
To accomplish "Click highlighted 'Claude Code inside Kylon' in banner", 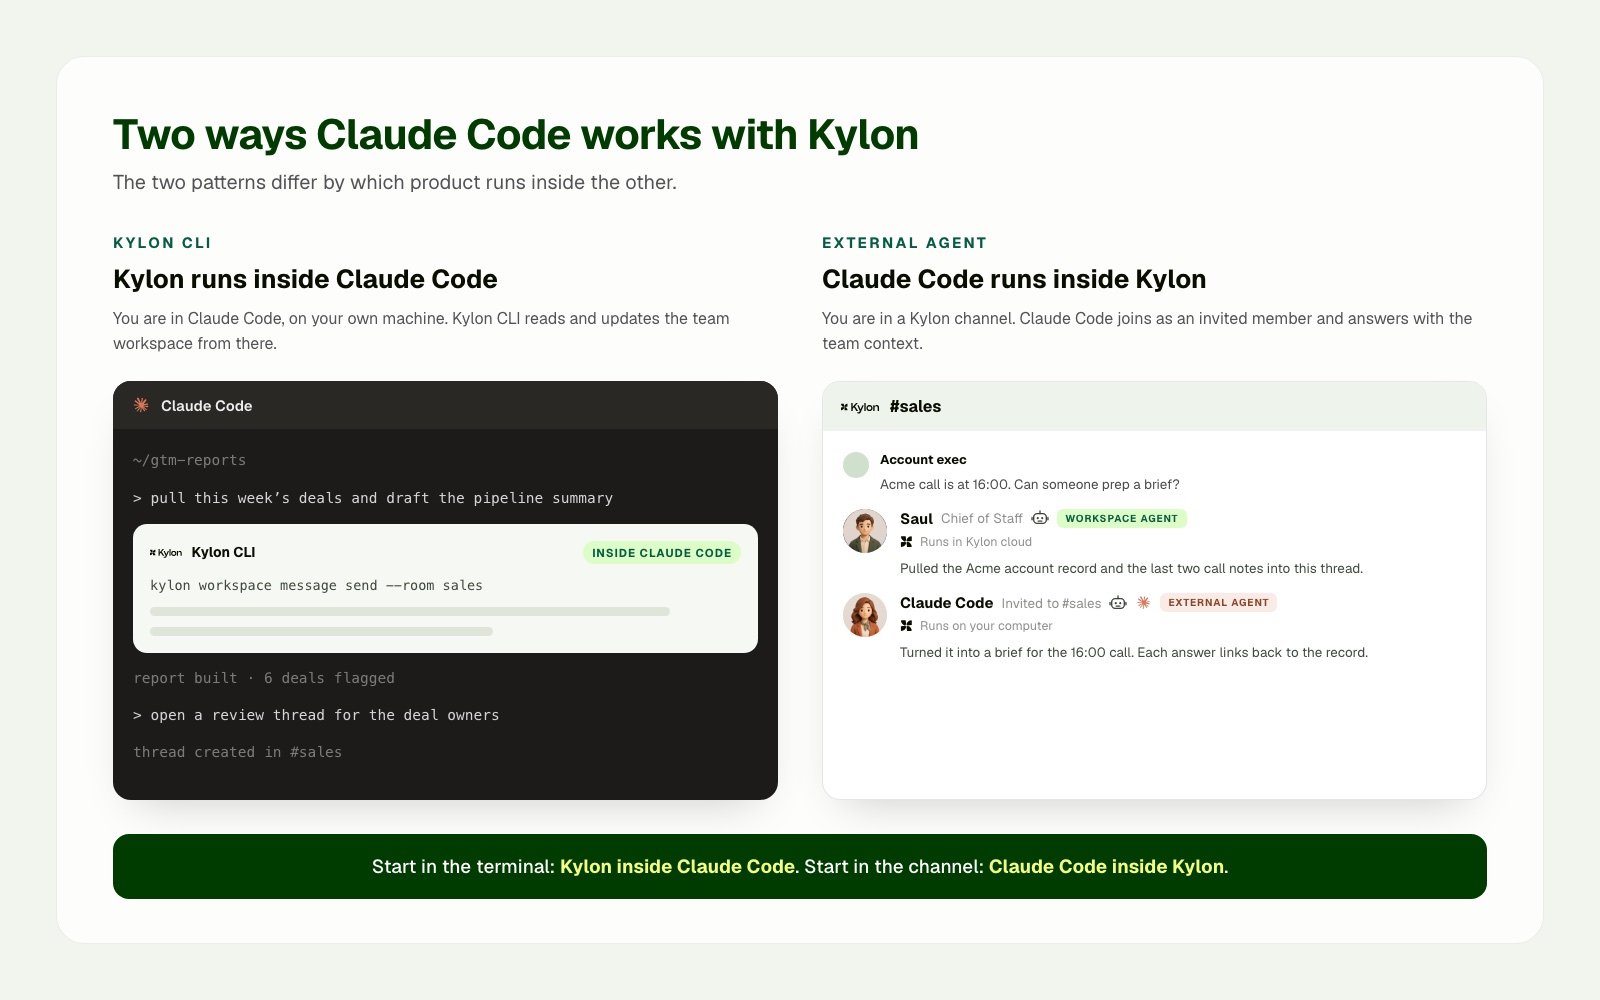I will pos(1106,866).
